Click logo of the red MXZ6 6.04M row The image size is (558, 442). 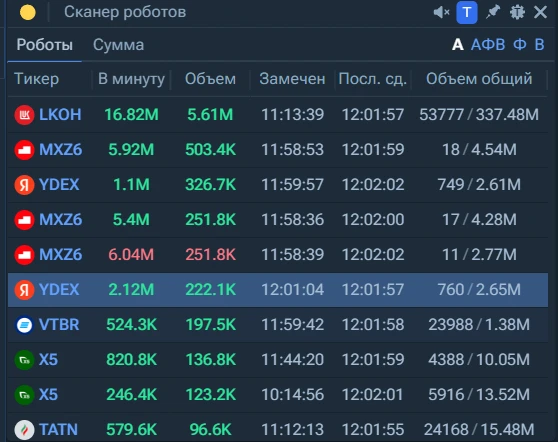pos(24,255)
